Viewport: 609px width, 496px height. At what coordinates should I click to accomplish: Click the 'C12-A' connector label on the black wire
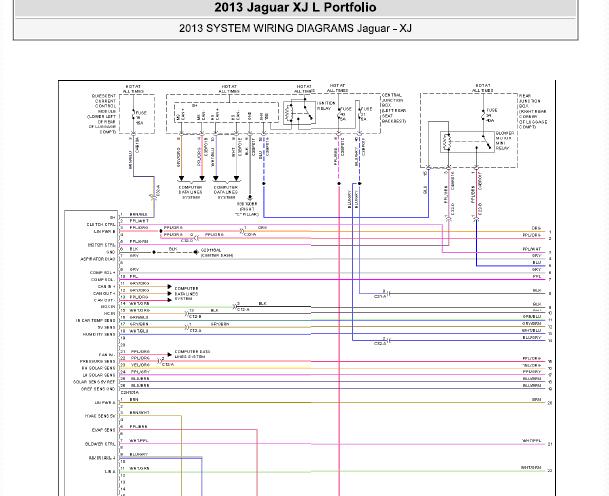(x=243, y=310)
